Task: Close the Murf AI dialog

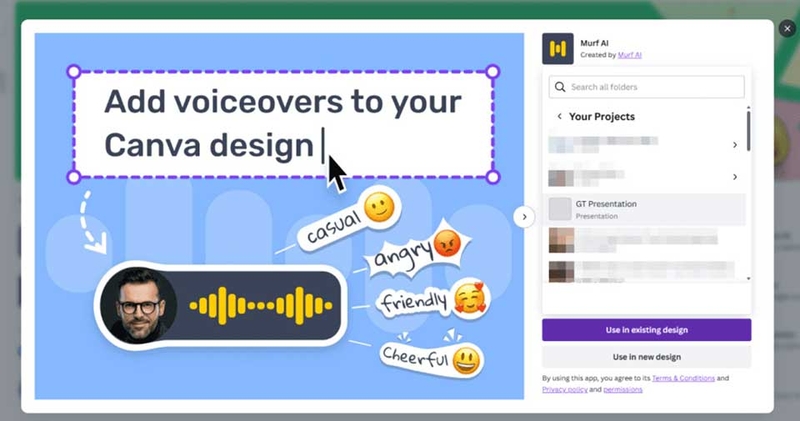Action: tap(787, 29)
